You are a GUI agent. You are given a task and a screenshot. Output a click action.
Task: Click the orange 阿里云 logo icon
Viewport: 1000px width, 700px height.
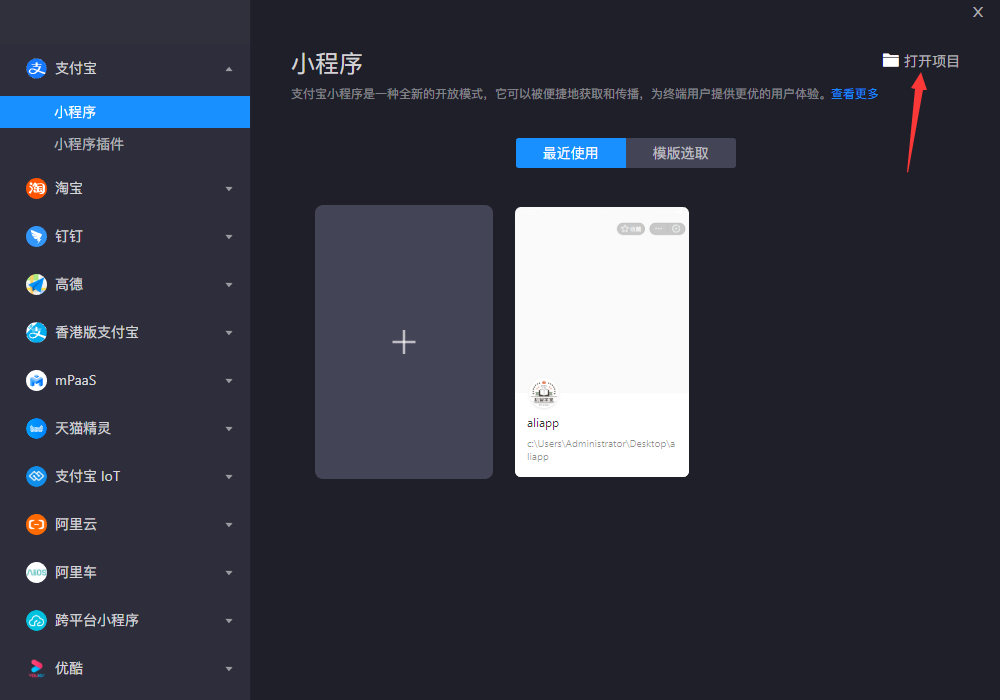[x=36, y=524]
